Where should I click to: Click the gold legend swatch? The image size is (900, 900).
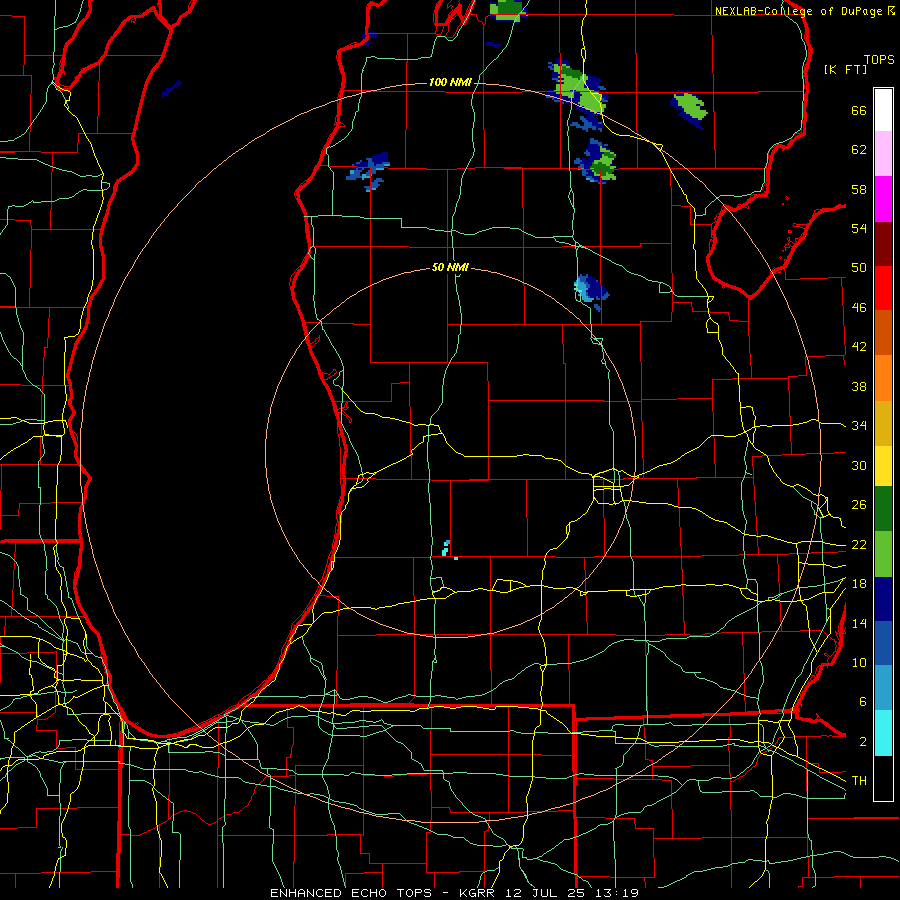[x=883, y=423]
